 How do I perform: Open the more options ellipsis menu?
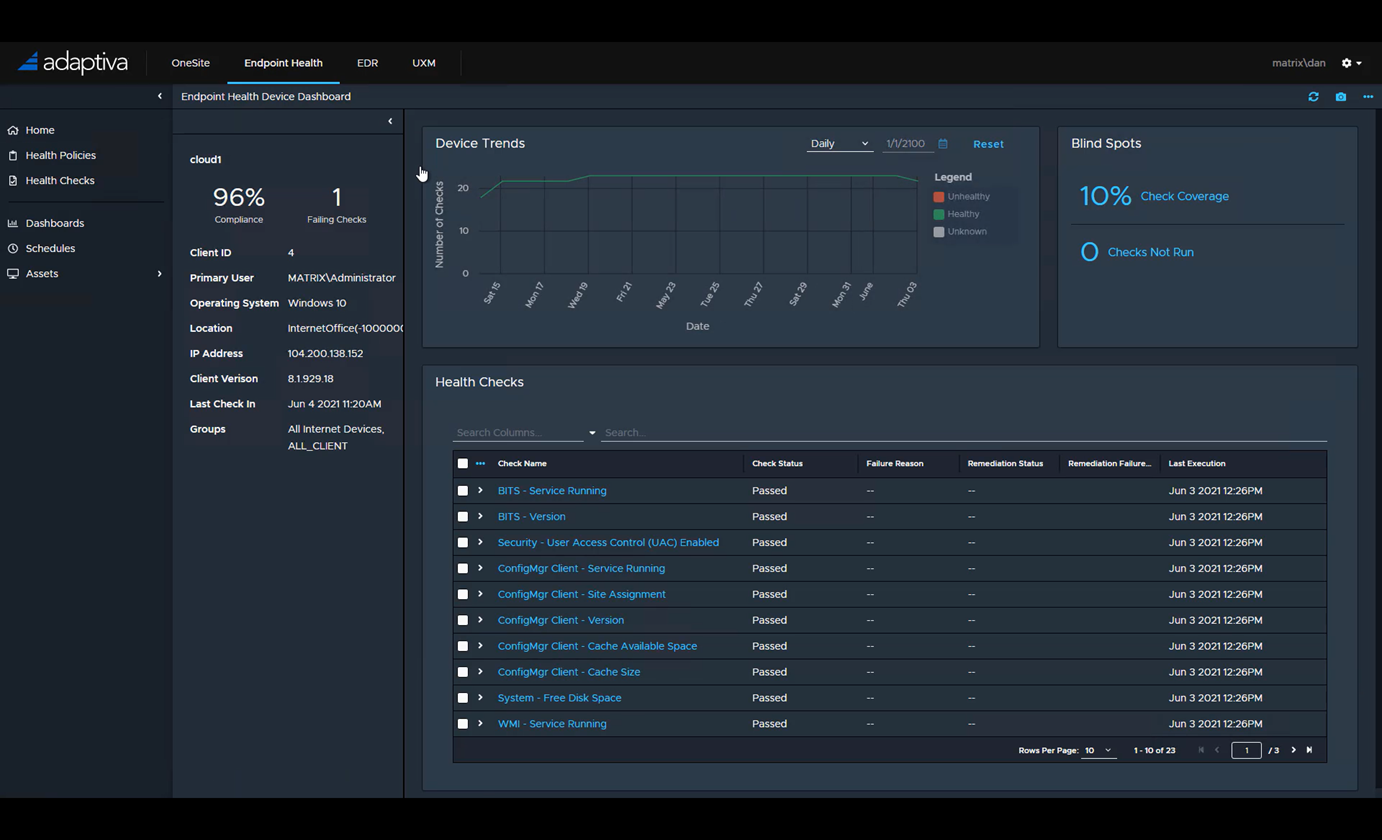click(1367, 97)
